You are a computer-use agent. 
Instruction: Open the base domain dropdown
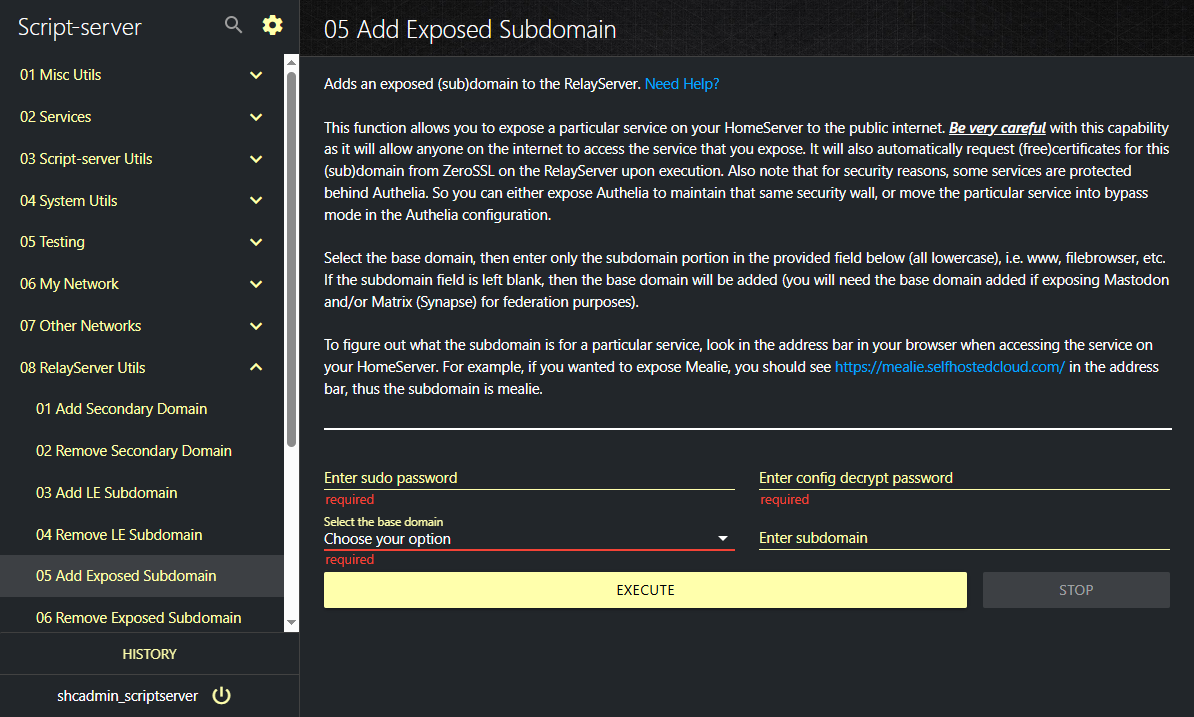coord(528,539)
